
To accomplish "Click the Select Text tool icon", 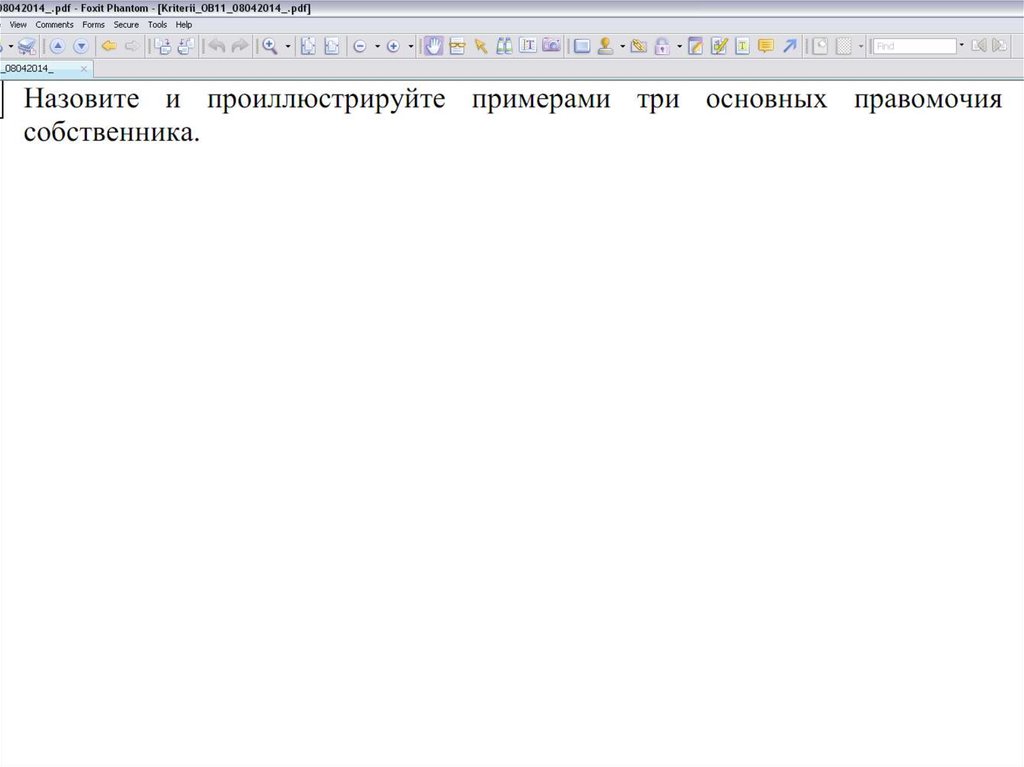I will click(528, 46).
